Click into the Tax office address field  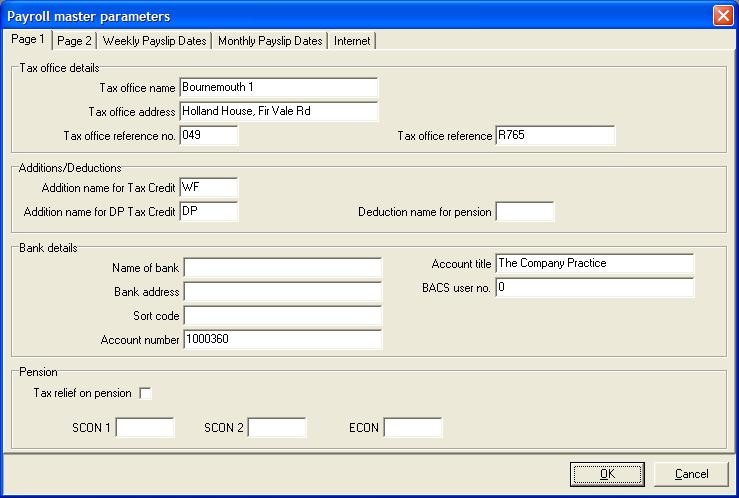click(279, 112)
